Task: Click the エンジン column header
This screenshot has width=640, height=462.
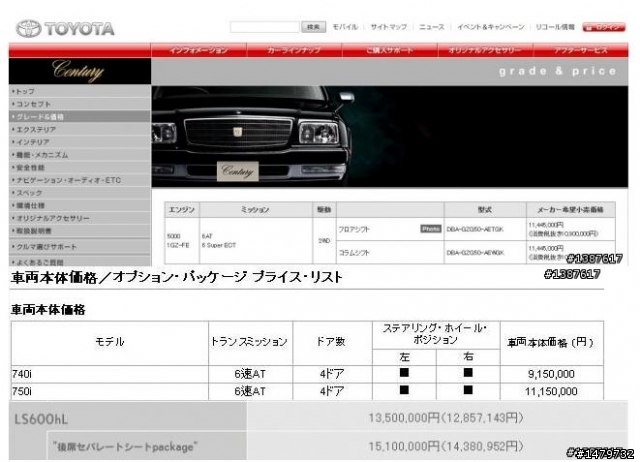Action: 182,210
